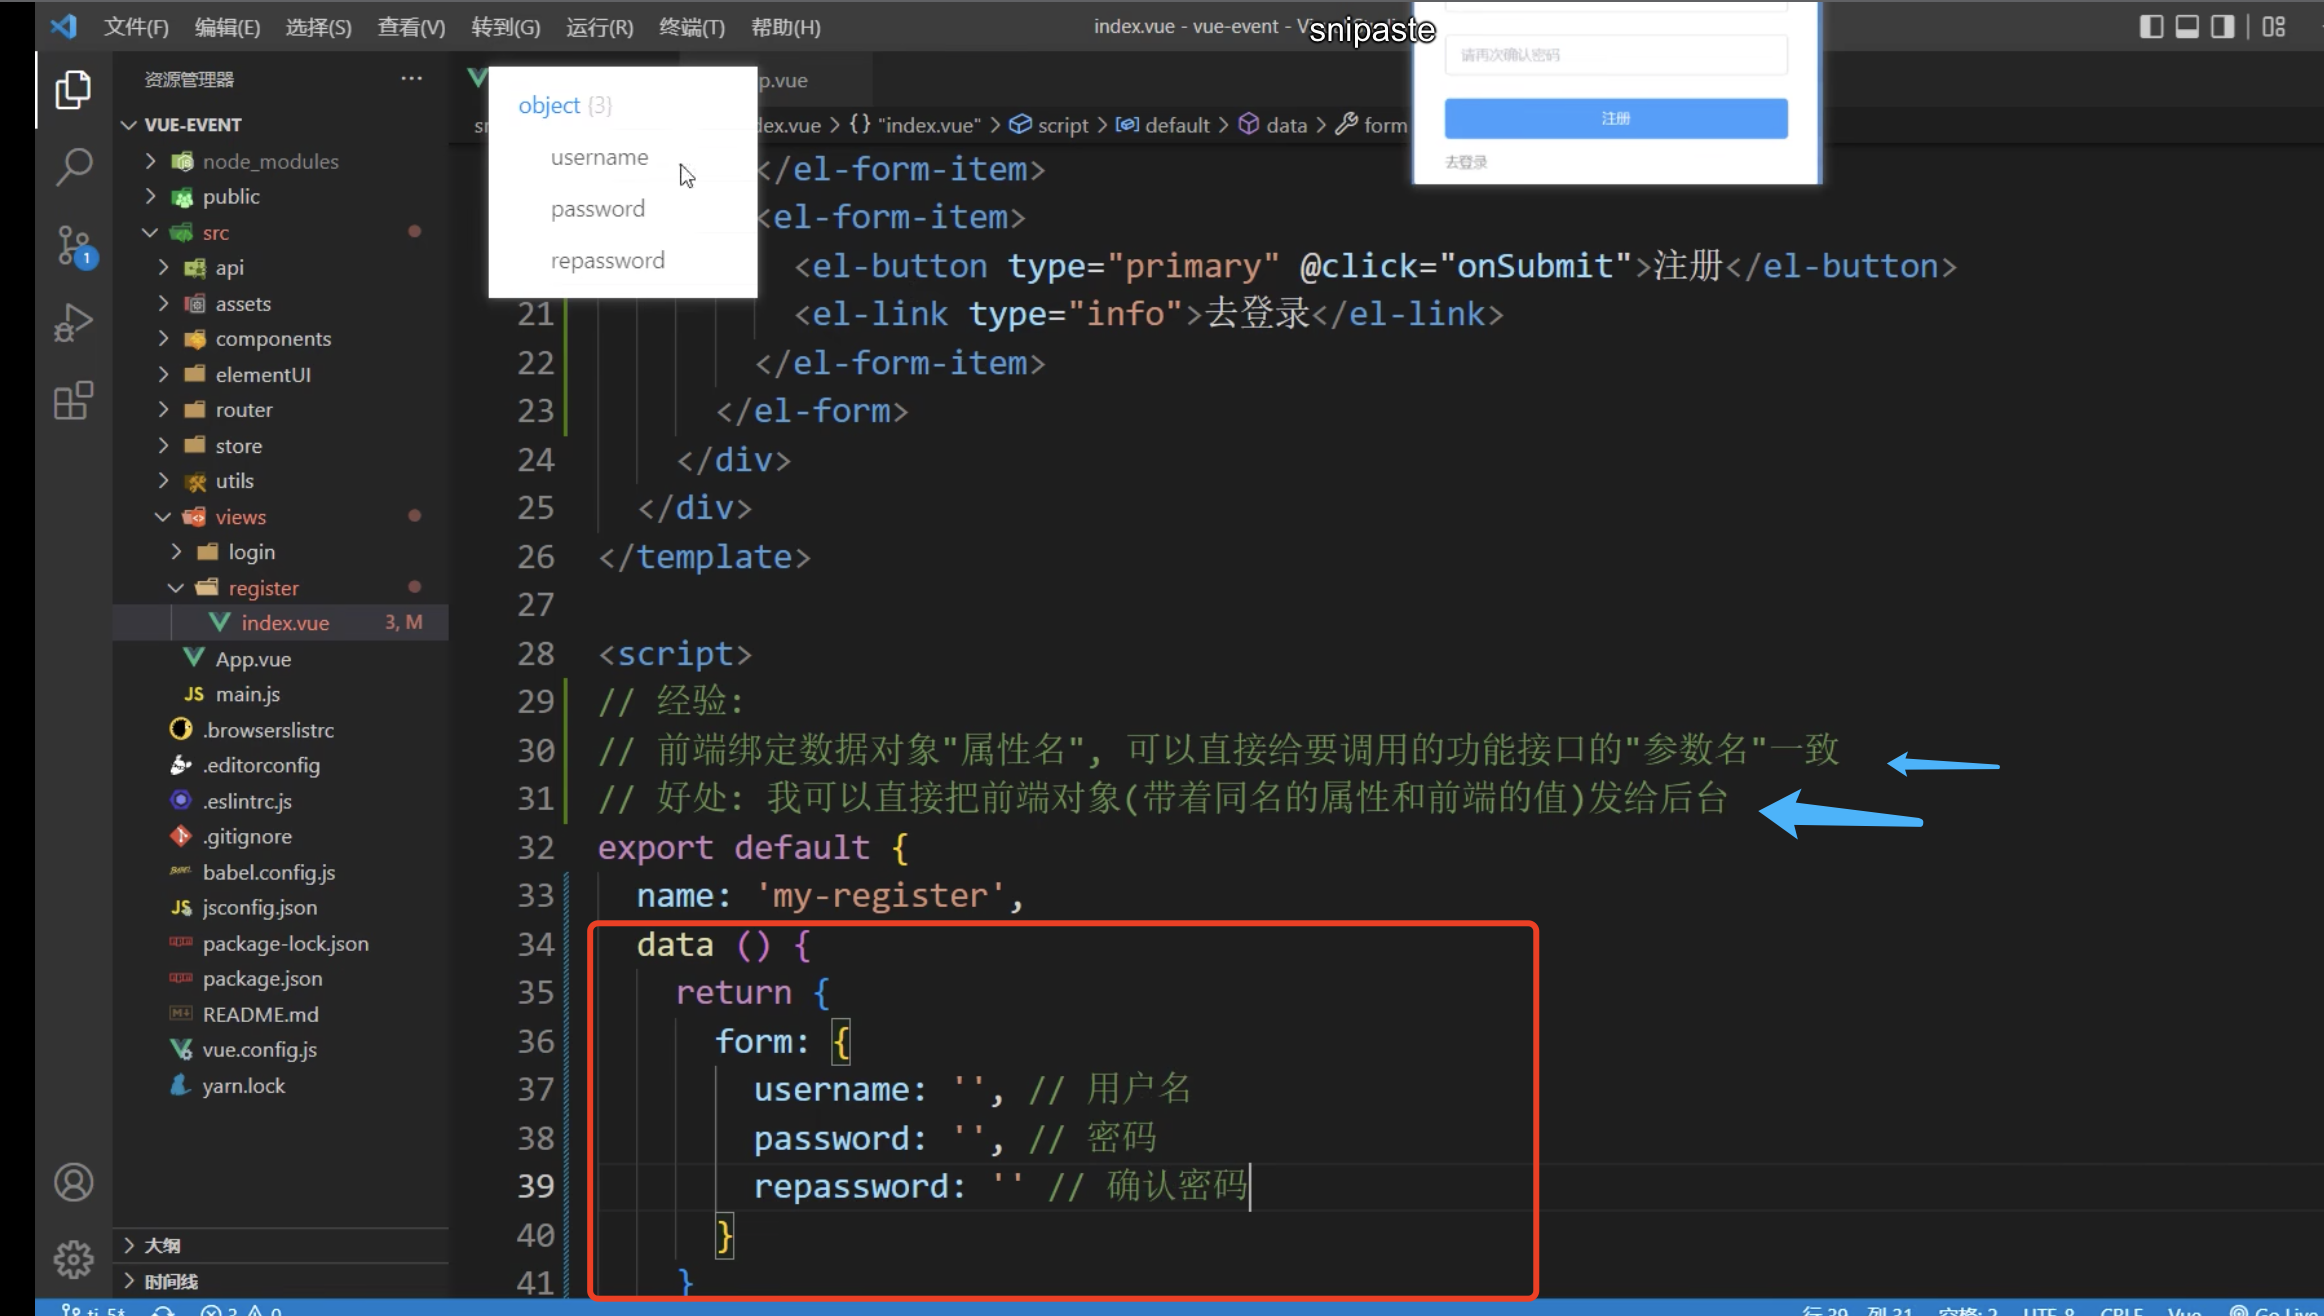Collapse the VUE-EVENT project root
The image size is (2324, 1316).
pyautogui.click(x=280, y=125)
